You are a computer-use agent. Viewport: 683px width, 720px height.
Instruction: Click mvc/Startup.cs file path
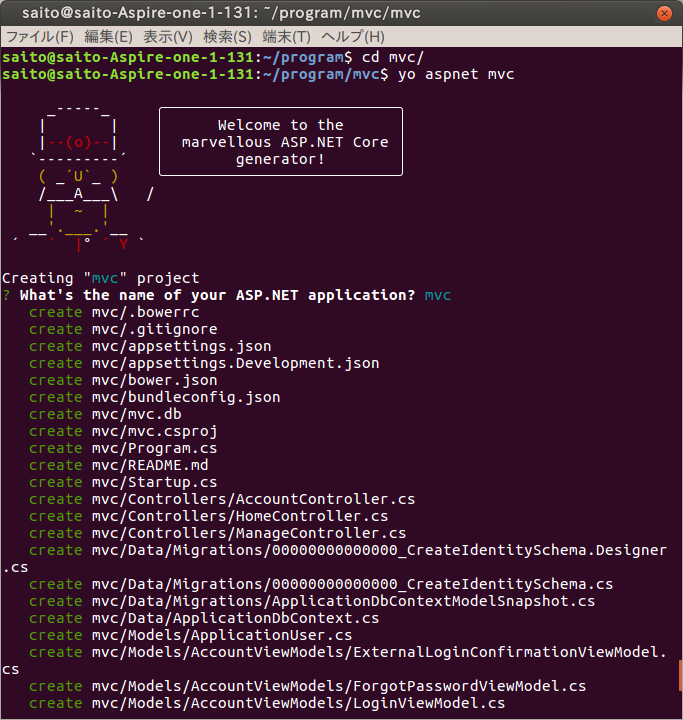click(x=154, y=482)
